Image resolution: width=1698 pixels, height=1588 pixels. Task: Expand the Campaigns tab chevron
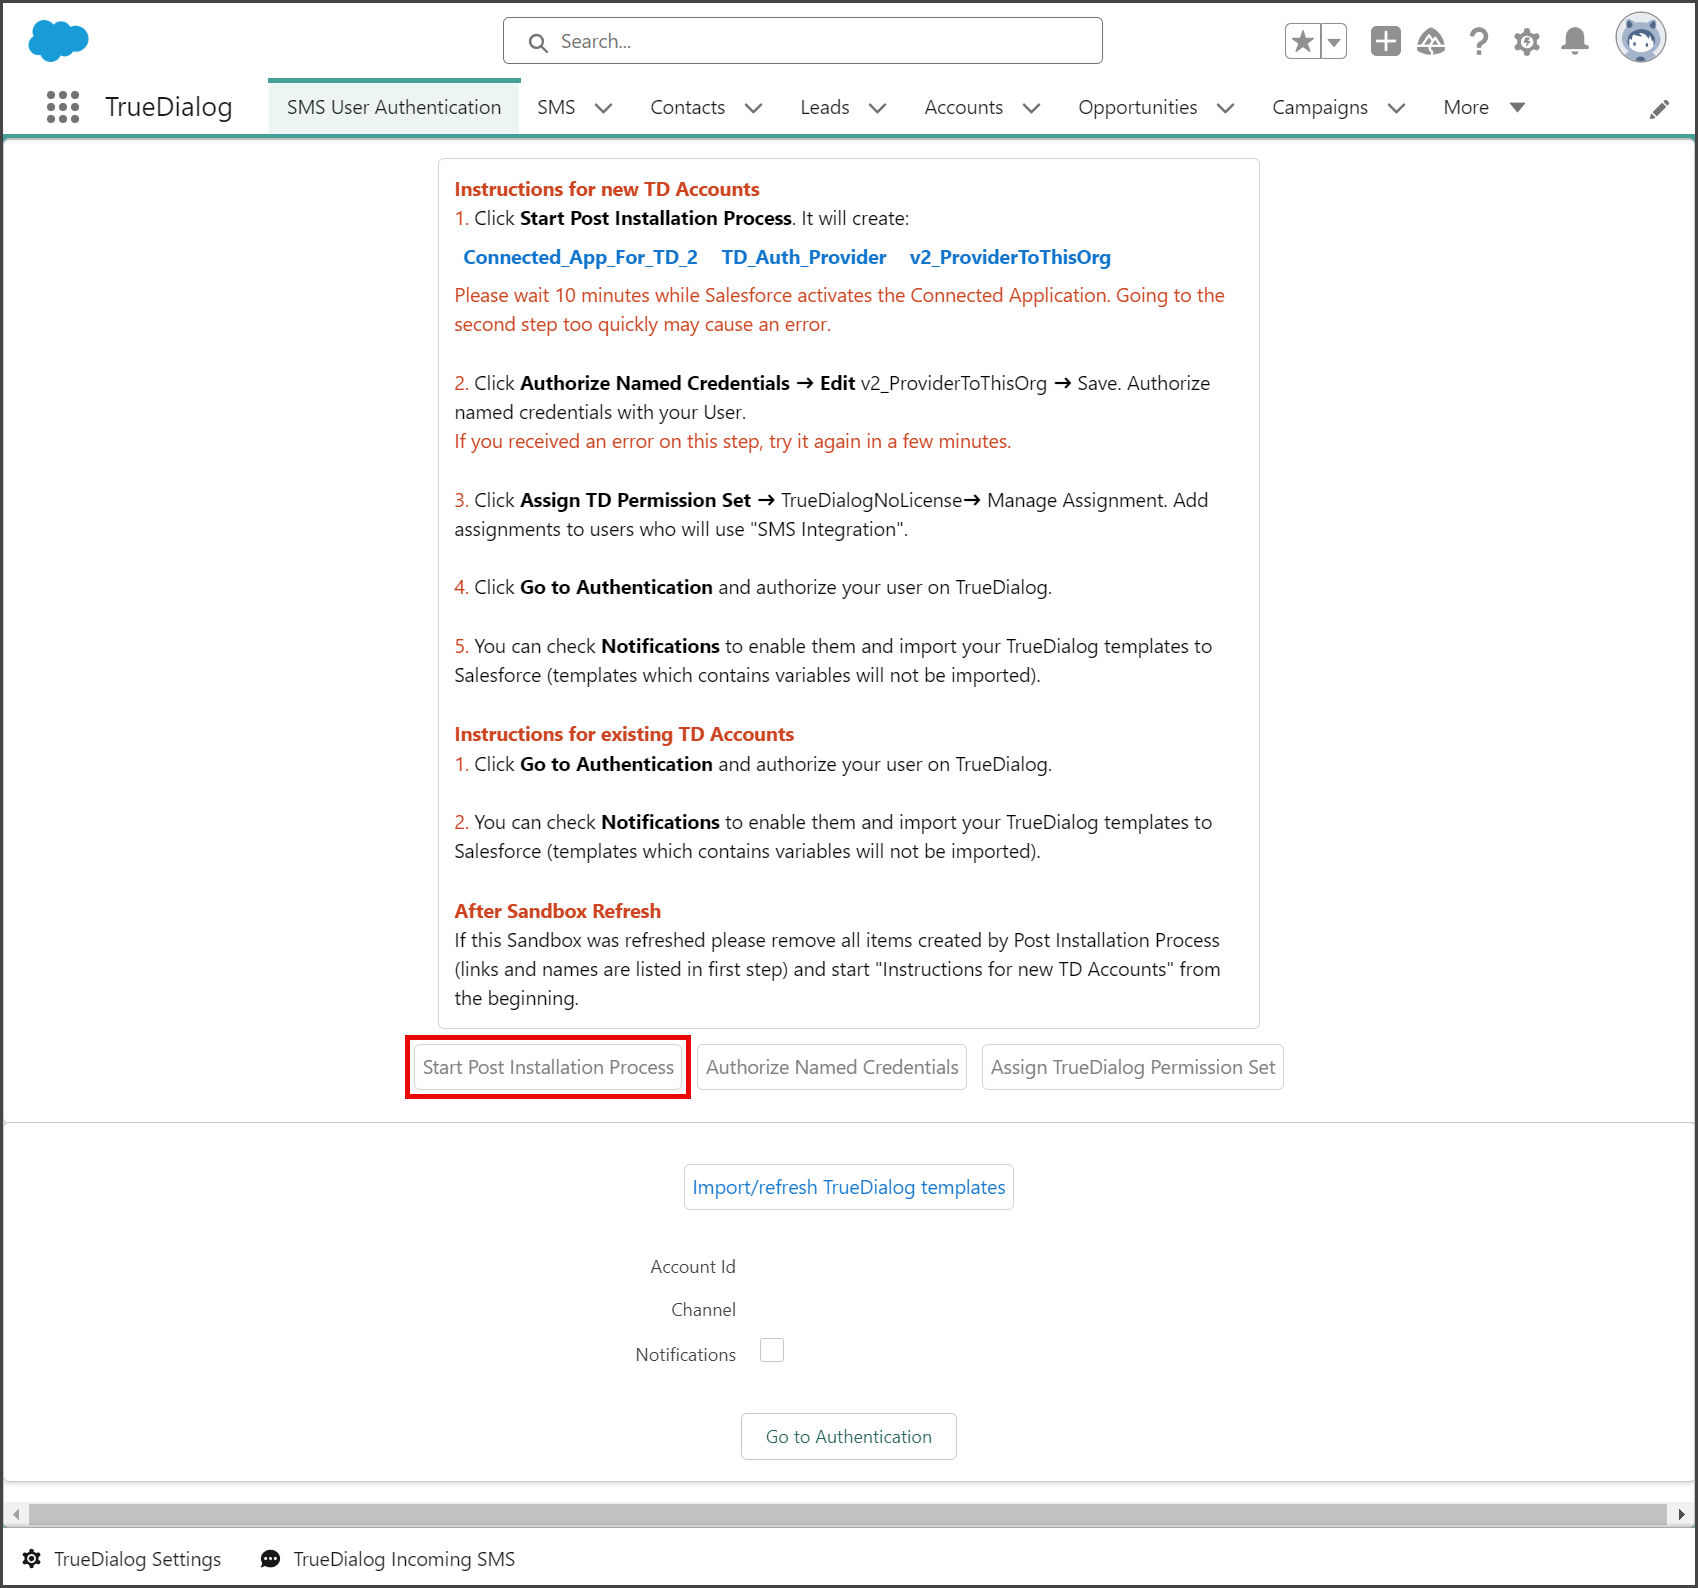1396,108
